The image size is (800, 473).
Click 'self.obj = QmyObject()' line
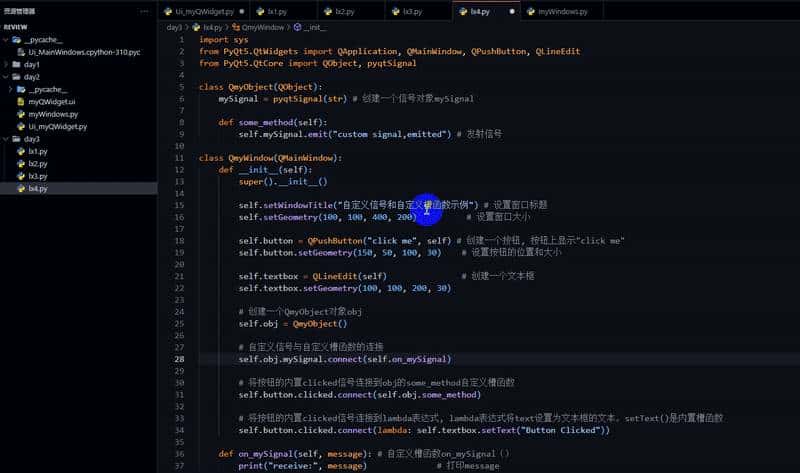(x=292, y=324)
